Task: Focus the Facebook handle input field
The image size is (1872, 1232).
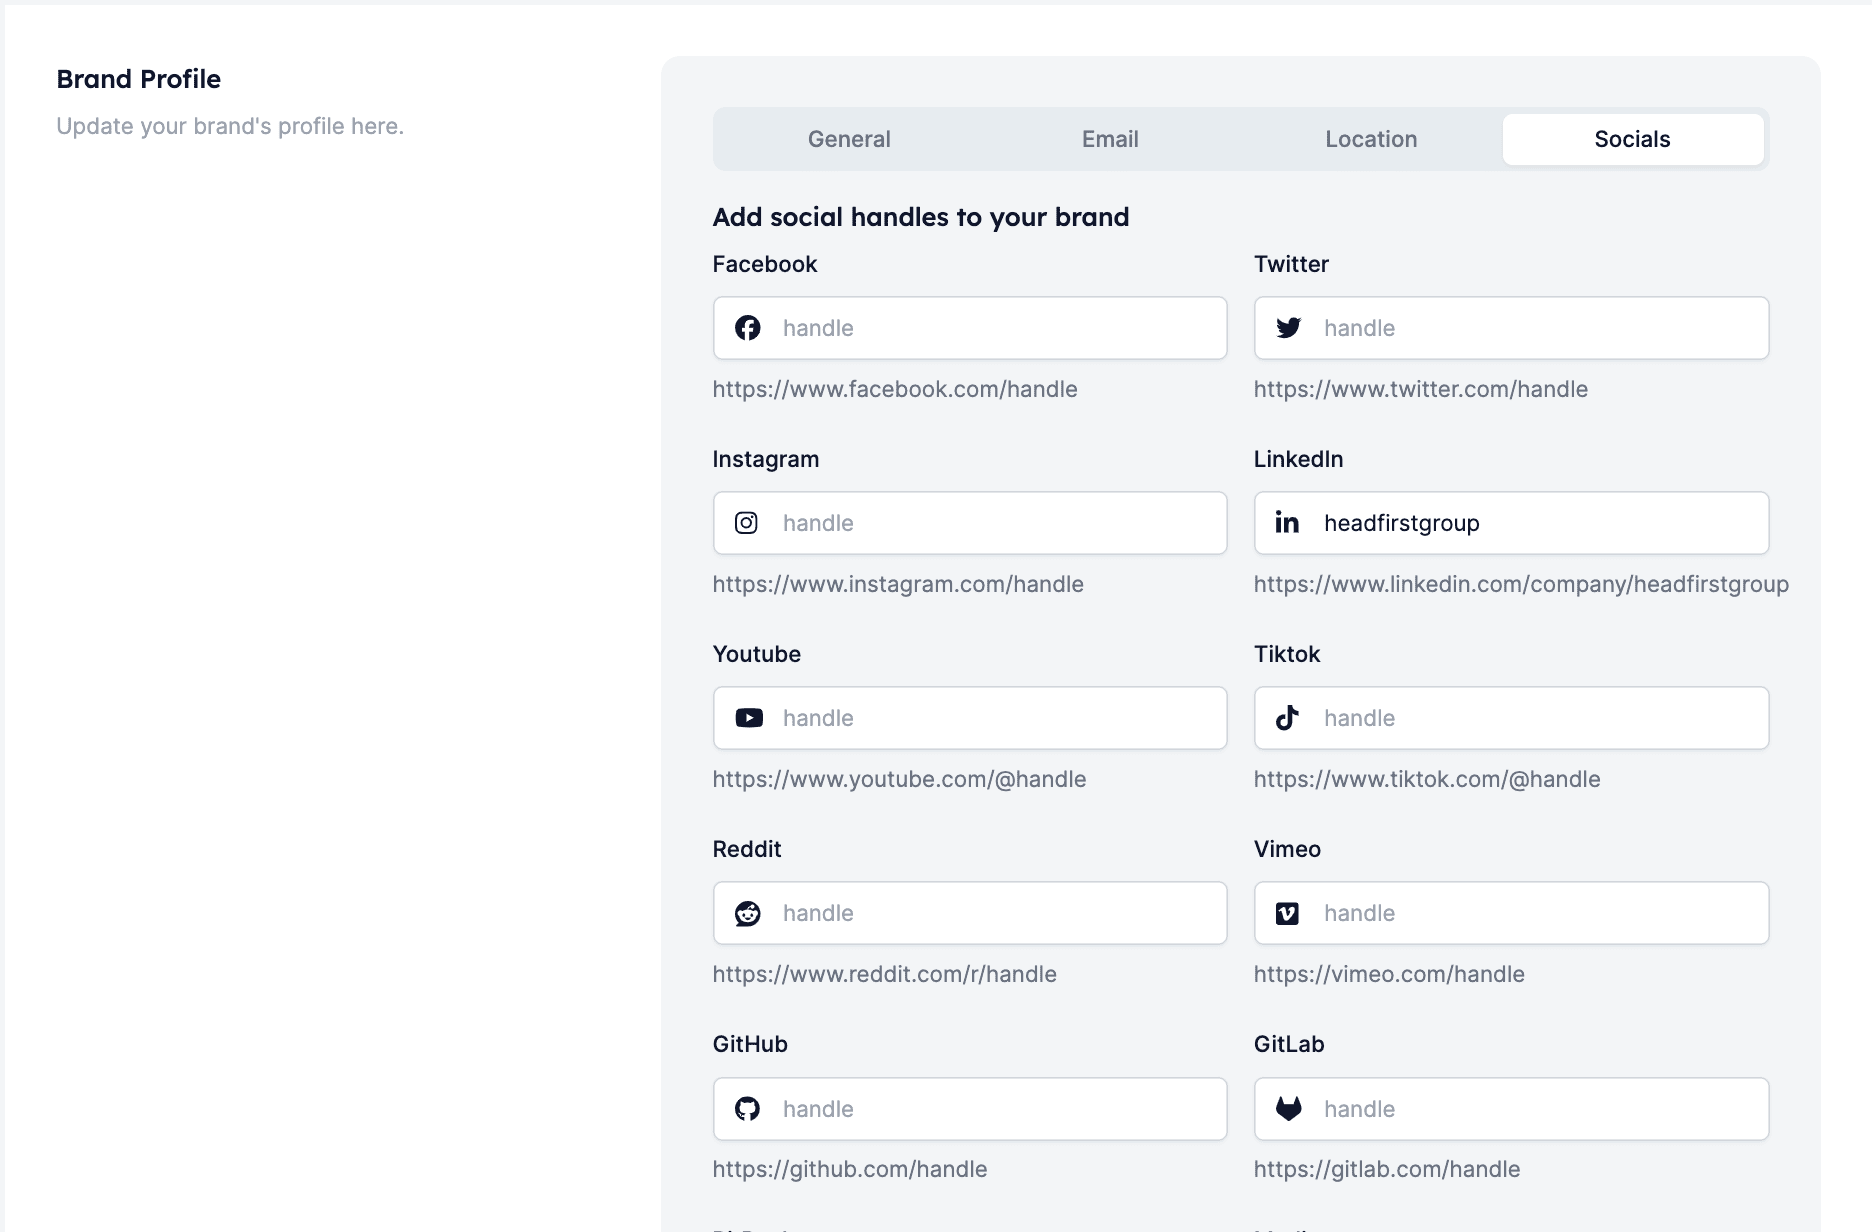Action: coord(970,328)
